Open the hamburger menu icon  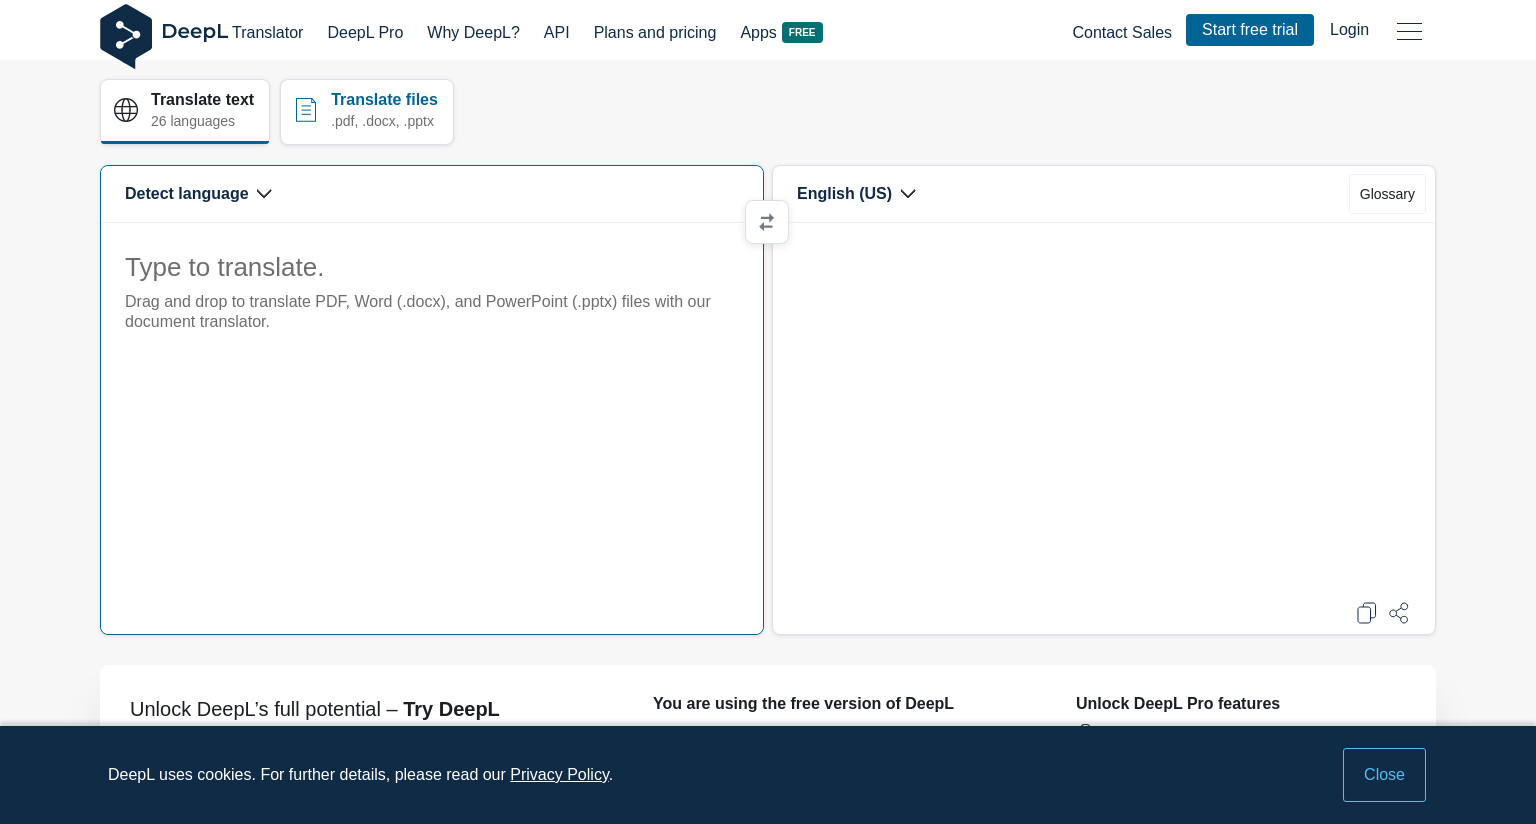click(1409, 31)
